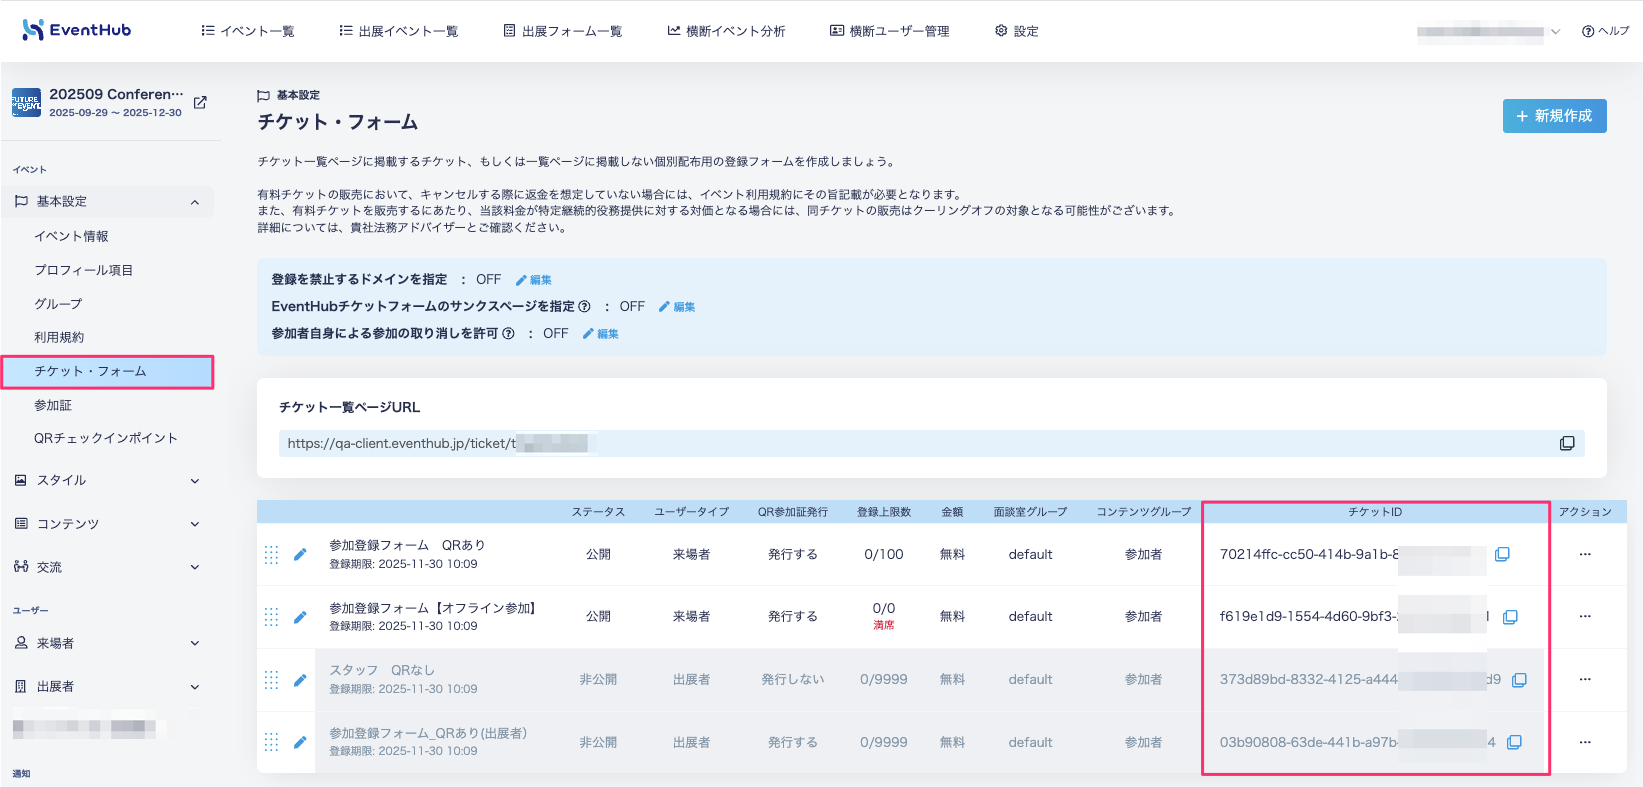The height and width of the screenshot is (787, 1643).
Task: Open action menu for 【オフライン参加】 row
Action: click(x=1585, y=617)
